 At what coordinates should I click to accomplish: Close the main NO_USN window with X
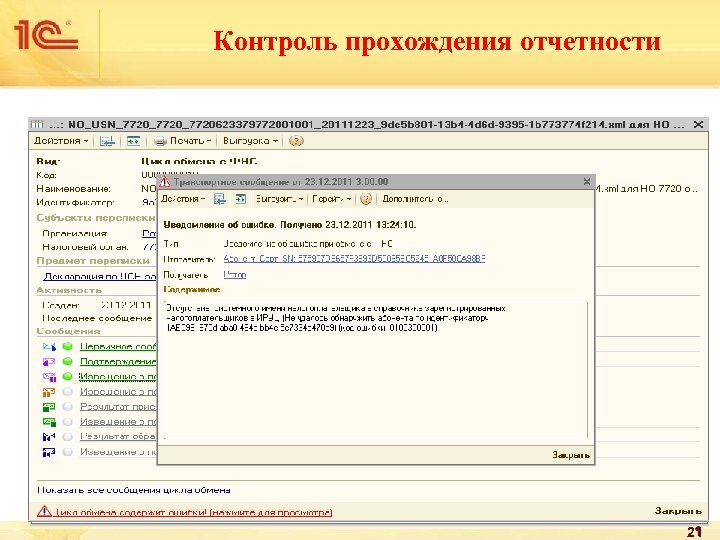(x=698, y=124)
